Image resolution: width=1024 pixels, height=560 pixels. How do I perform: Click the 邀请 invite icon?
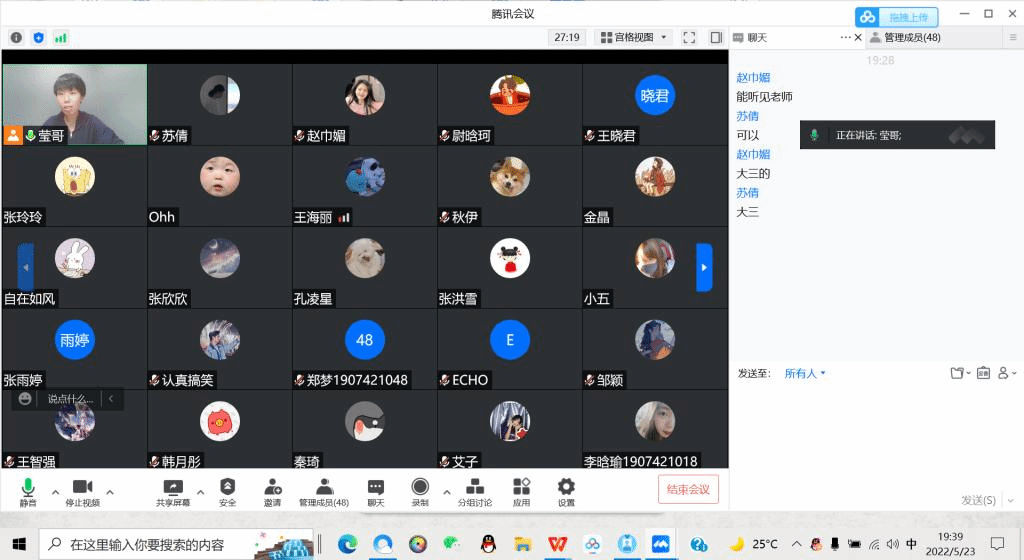pyautogui.click(x=272, y=490)
